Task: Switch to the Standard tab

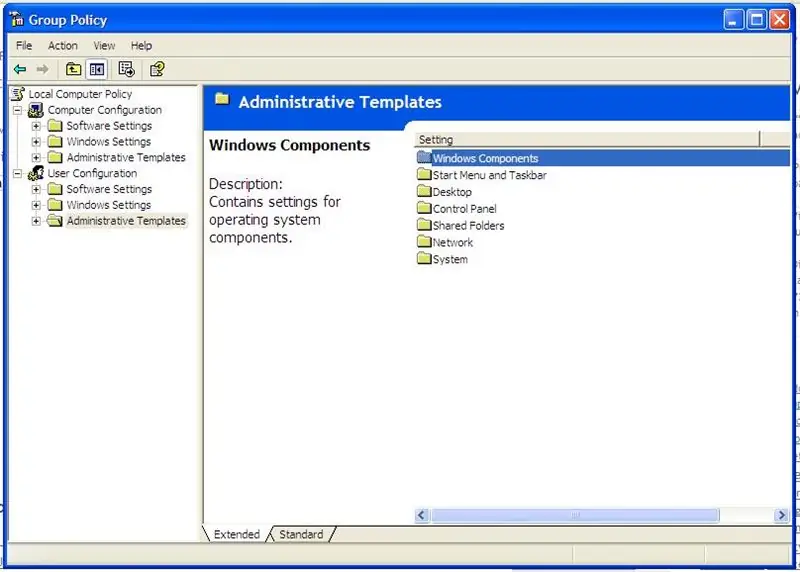Action: [301, 534]
